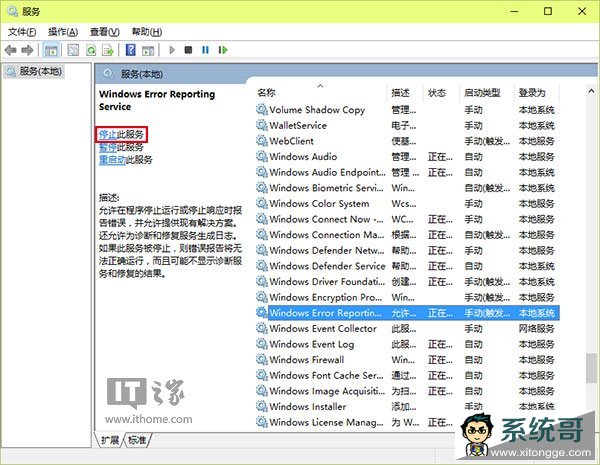Select Windows Driver Foundati... service row

coord(406,282)
